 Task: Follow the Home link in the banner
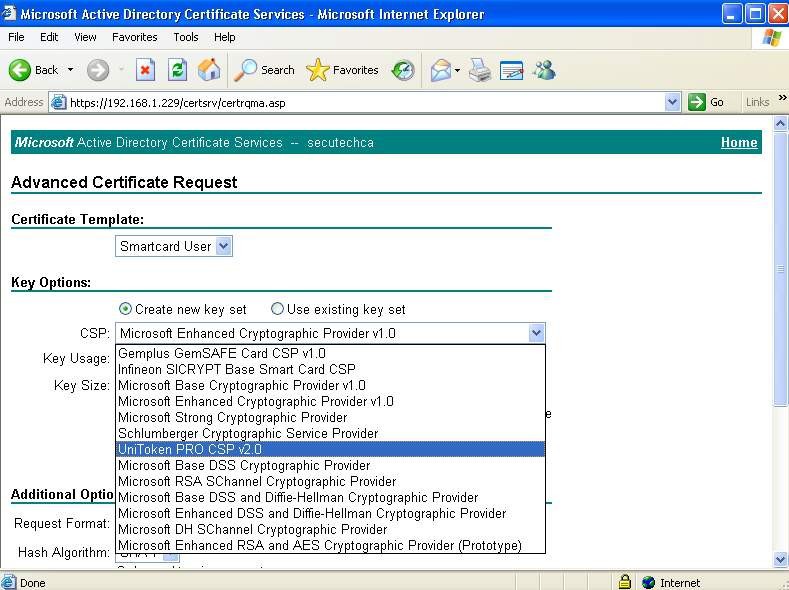point(739,142)
